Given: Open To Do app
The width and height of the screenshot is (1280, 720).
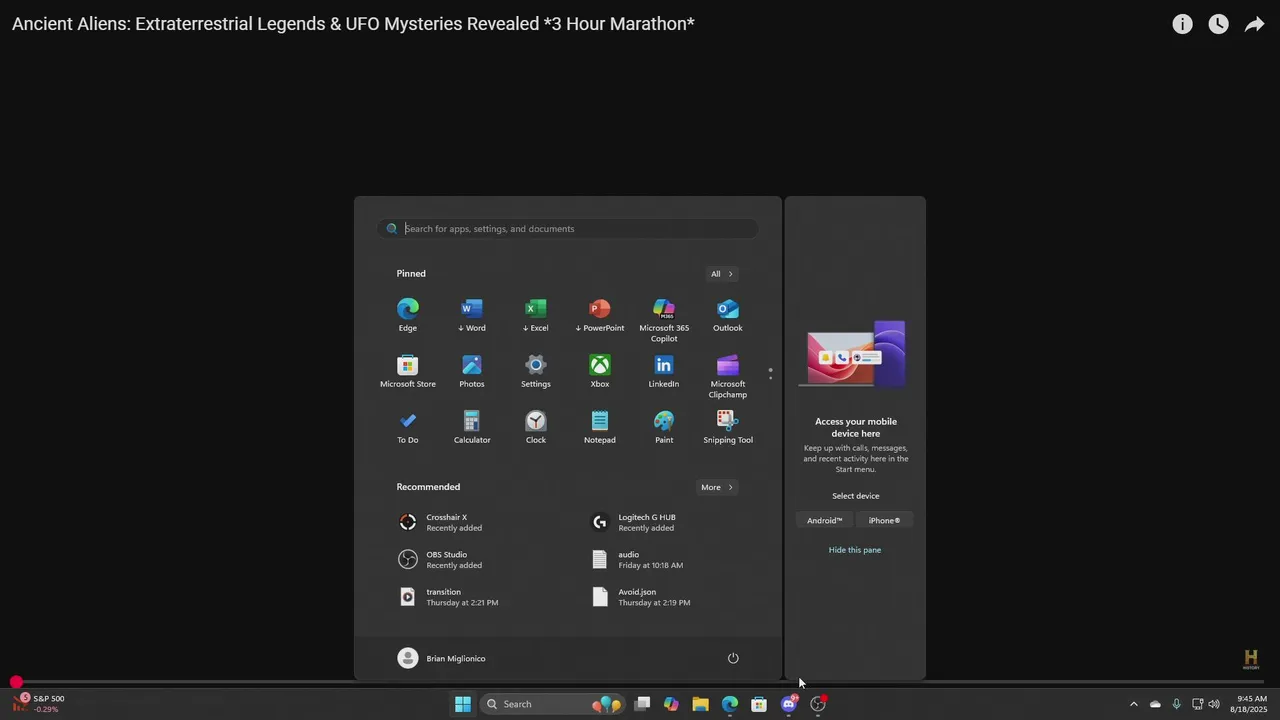Looking at the screenshot, I should pos(408,426).
